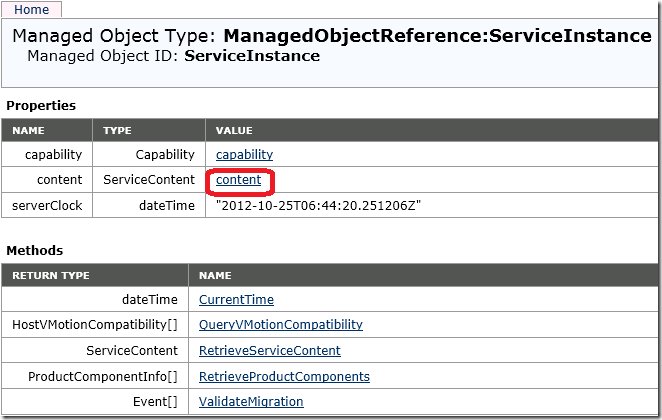The height and width of the screenshot is (420, 662).
Task: Invoke the CurrentTime method link
Action: (236, 299)
